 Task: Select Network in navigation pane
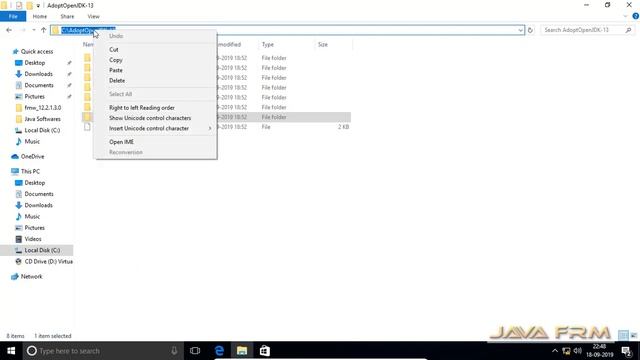[x=31, y=276]
